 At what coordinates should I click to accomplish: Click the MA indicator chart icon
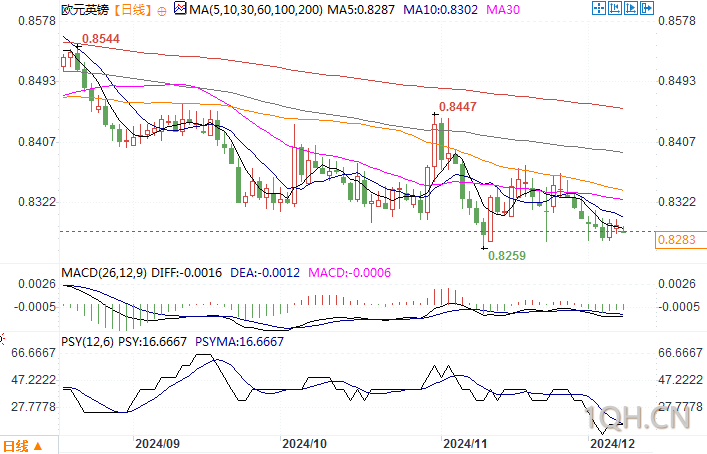click(x=180, y=8)
